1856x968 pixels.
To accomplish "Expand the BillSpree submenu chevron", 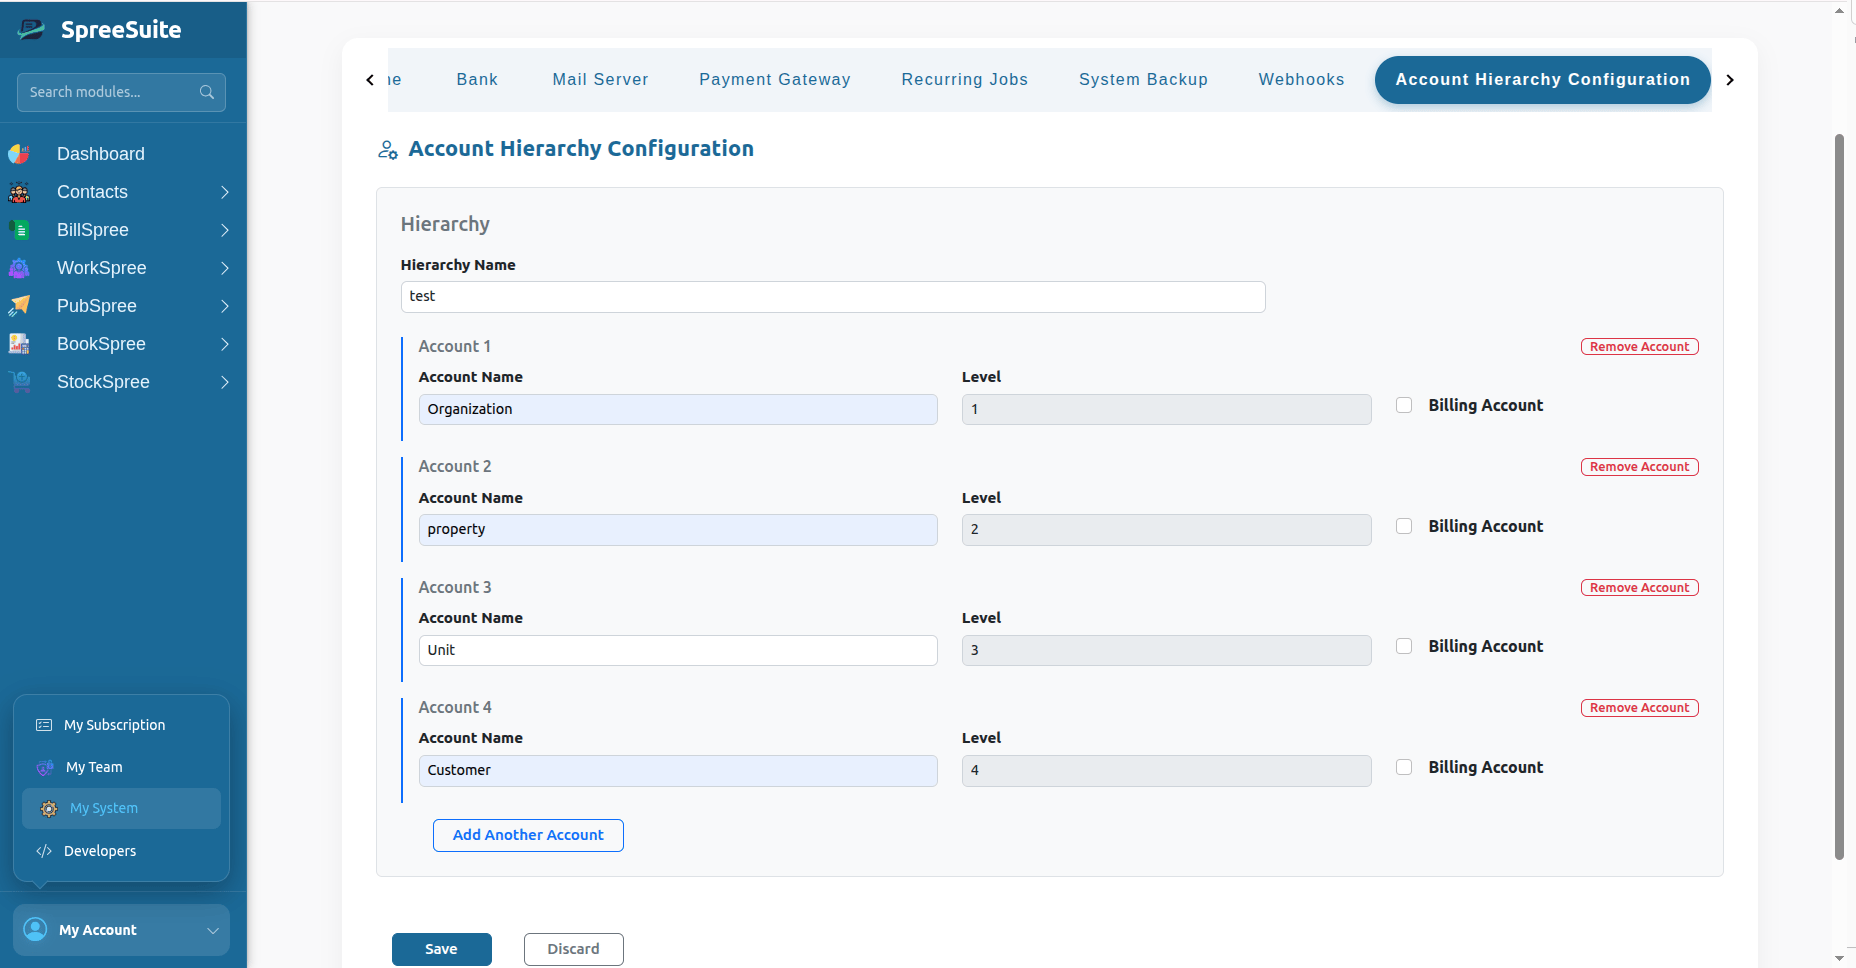I will coord(225,230).
